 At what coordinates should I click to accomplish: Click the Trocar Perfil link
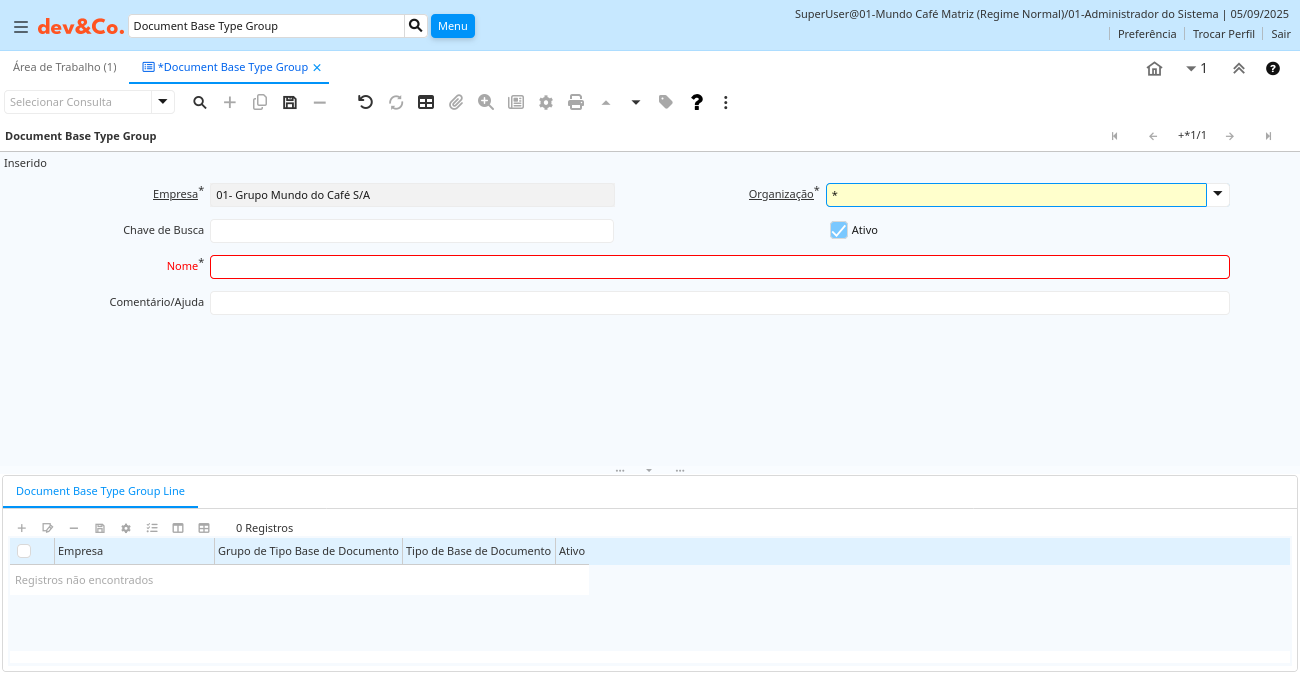(1223, 34)
